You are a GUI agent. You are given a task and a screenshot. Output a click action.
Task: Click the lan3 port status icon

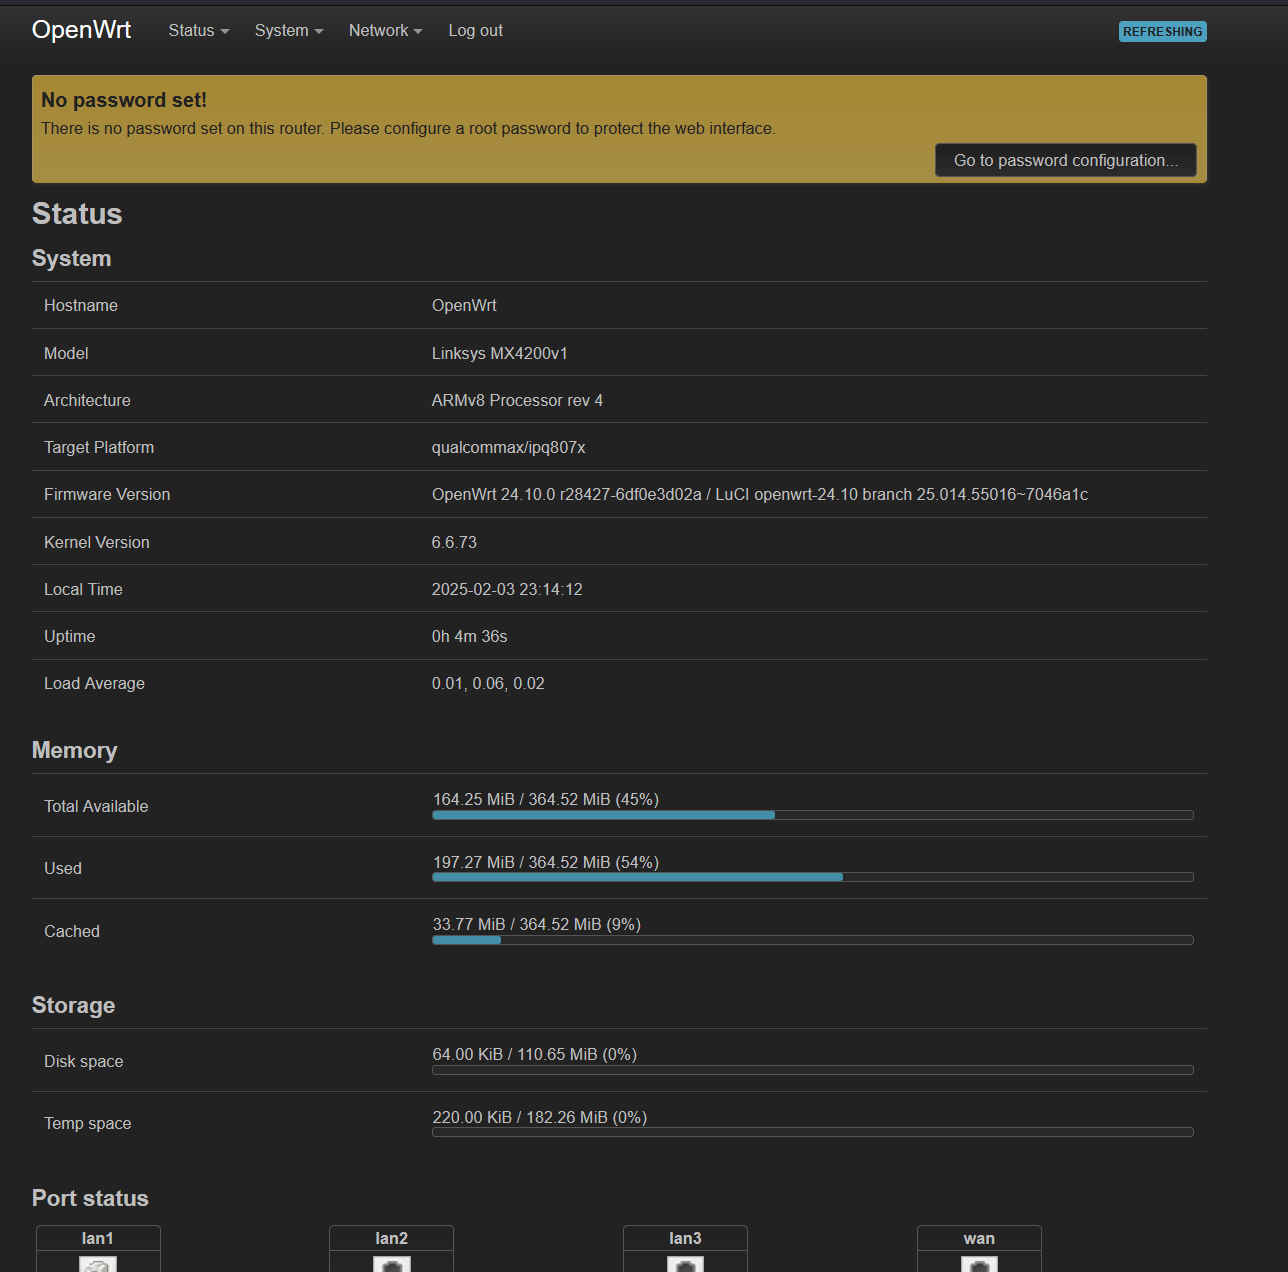[x=685, y=1264]
